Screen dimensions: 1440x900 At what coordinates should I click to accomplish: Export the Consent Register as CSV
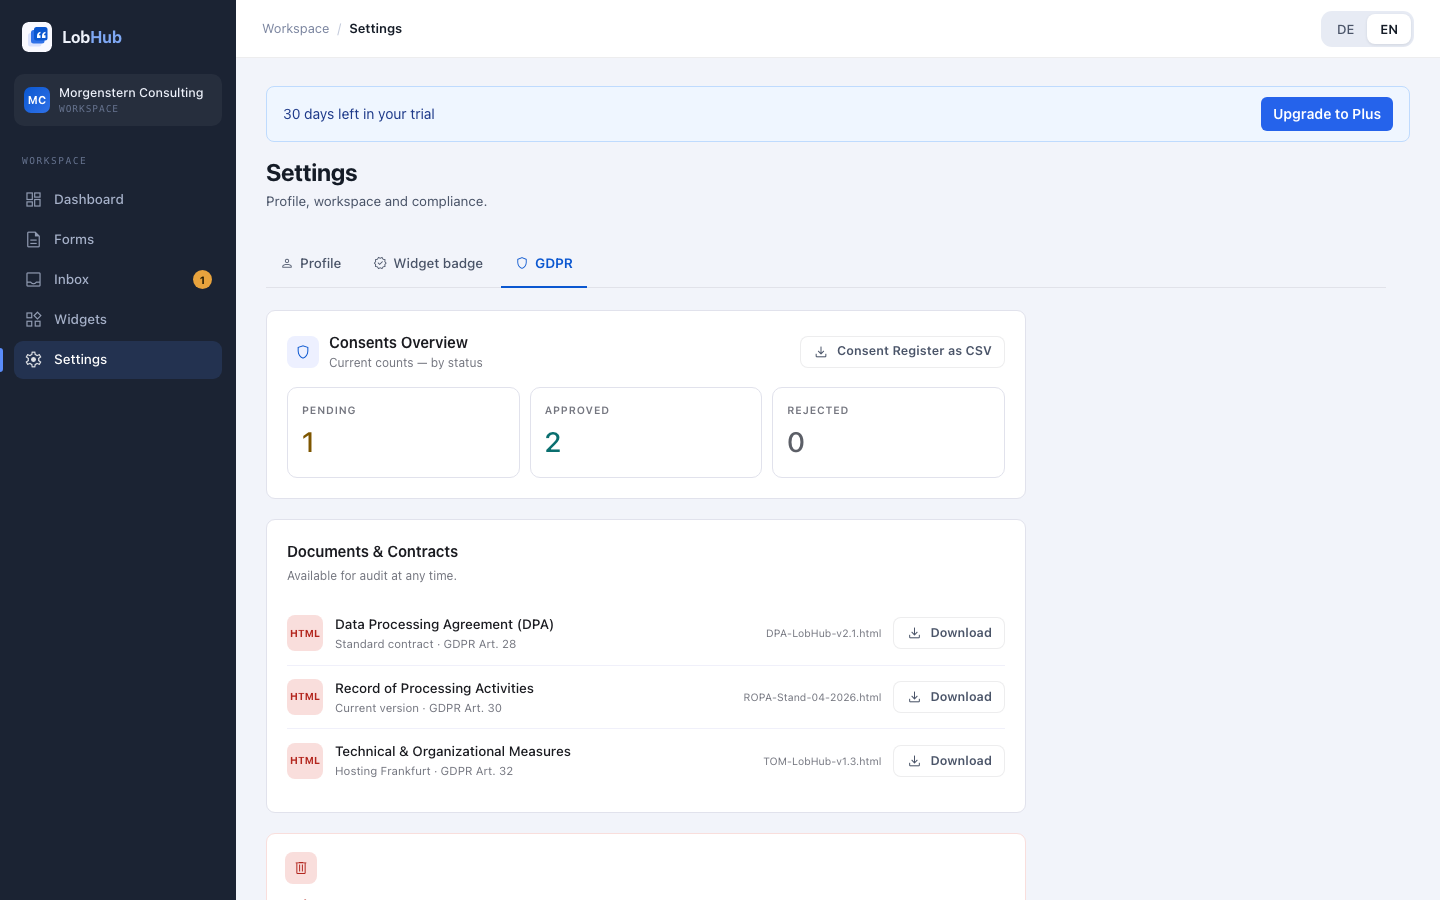(x=902, y=352)
